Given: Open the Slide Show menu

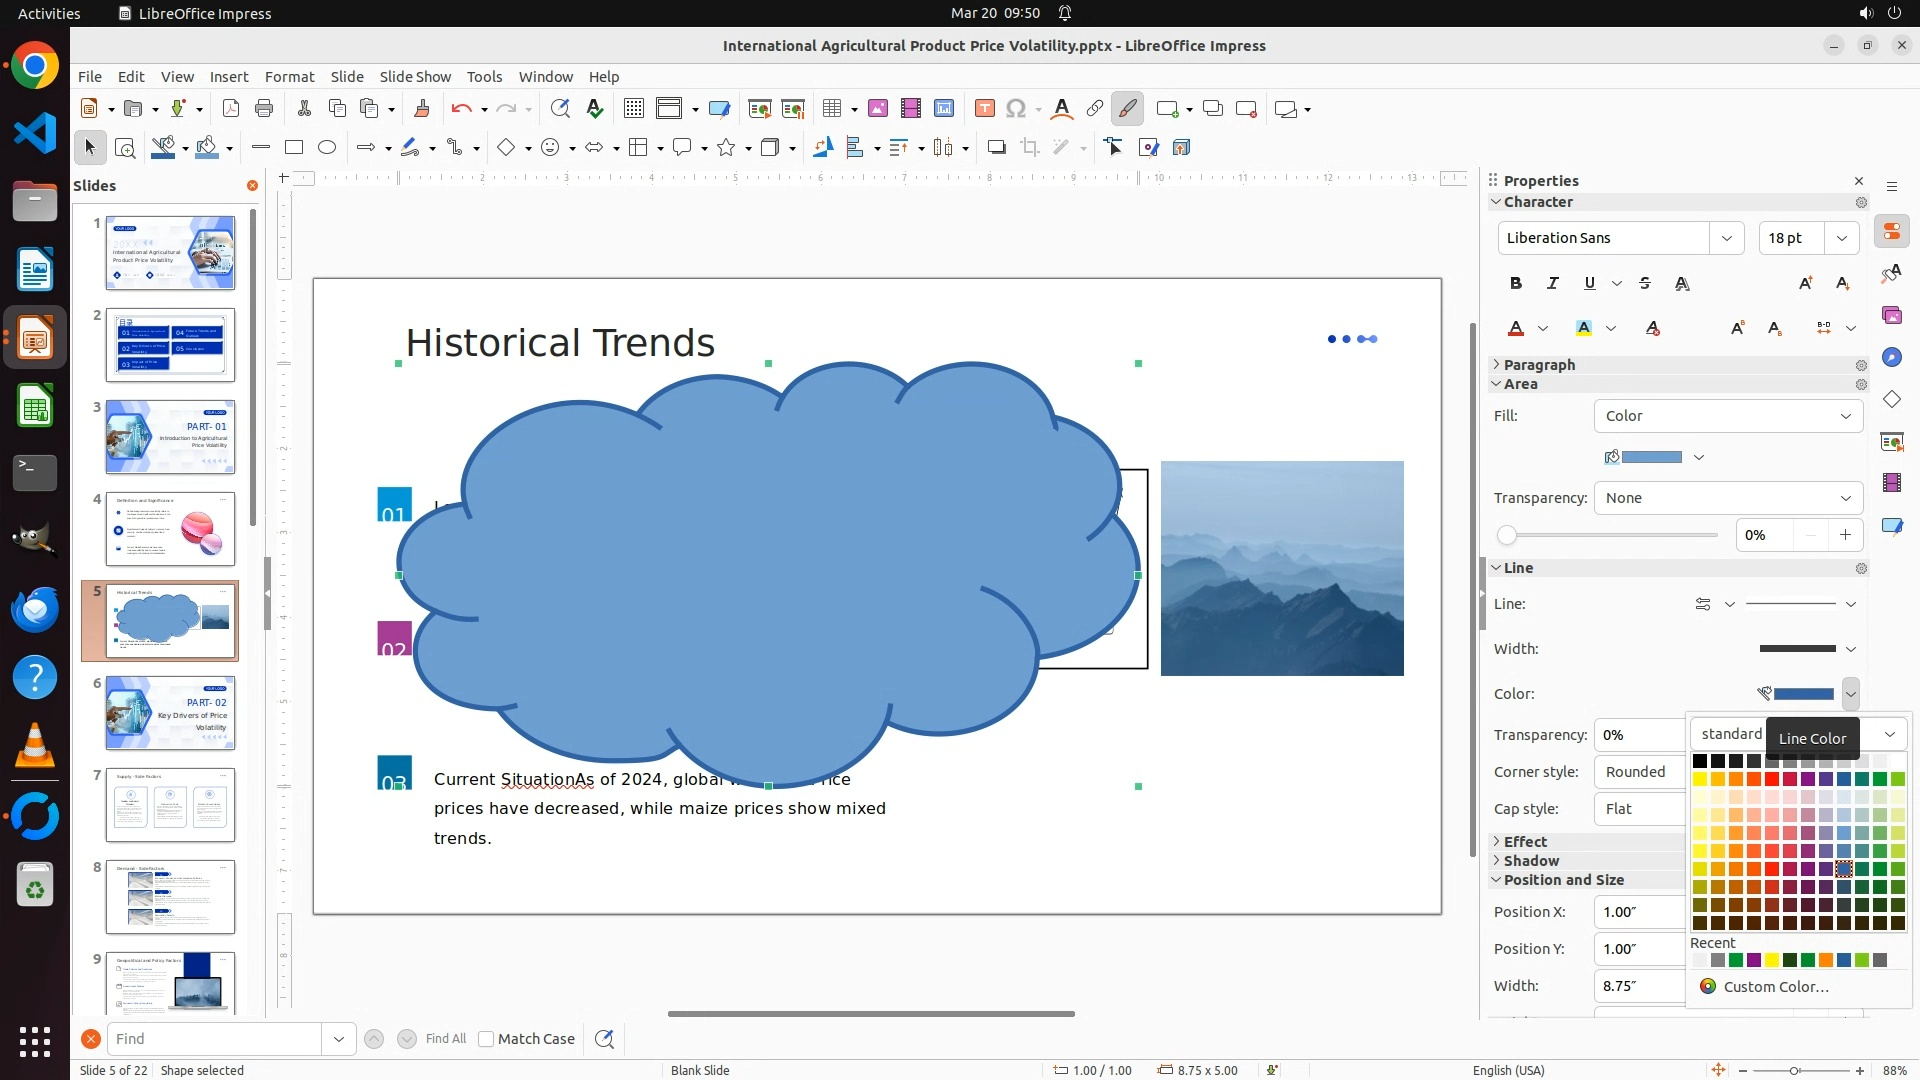Looking at the screenshot, I should tap(415, 76).
